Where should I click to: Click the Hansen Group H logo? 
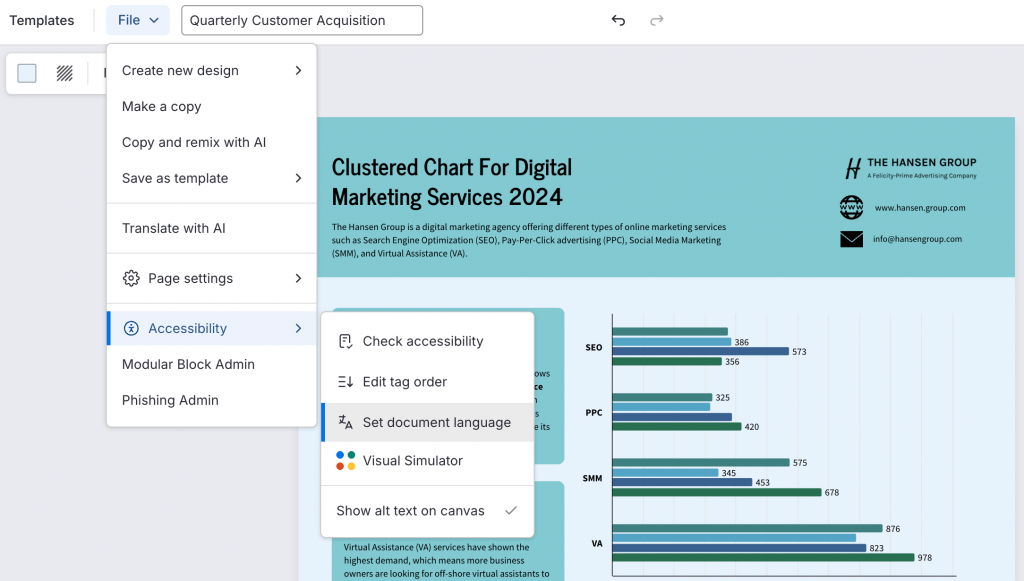(x=853, y=168)
